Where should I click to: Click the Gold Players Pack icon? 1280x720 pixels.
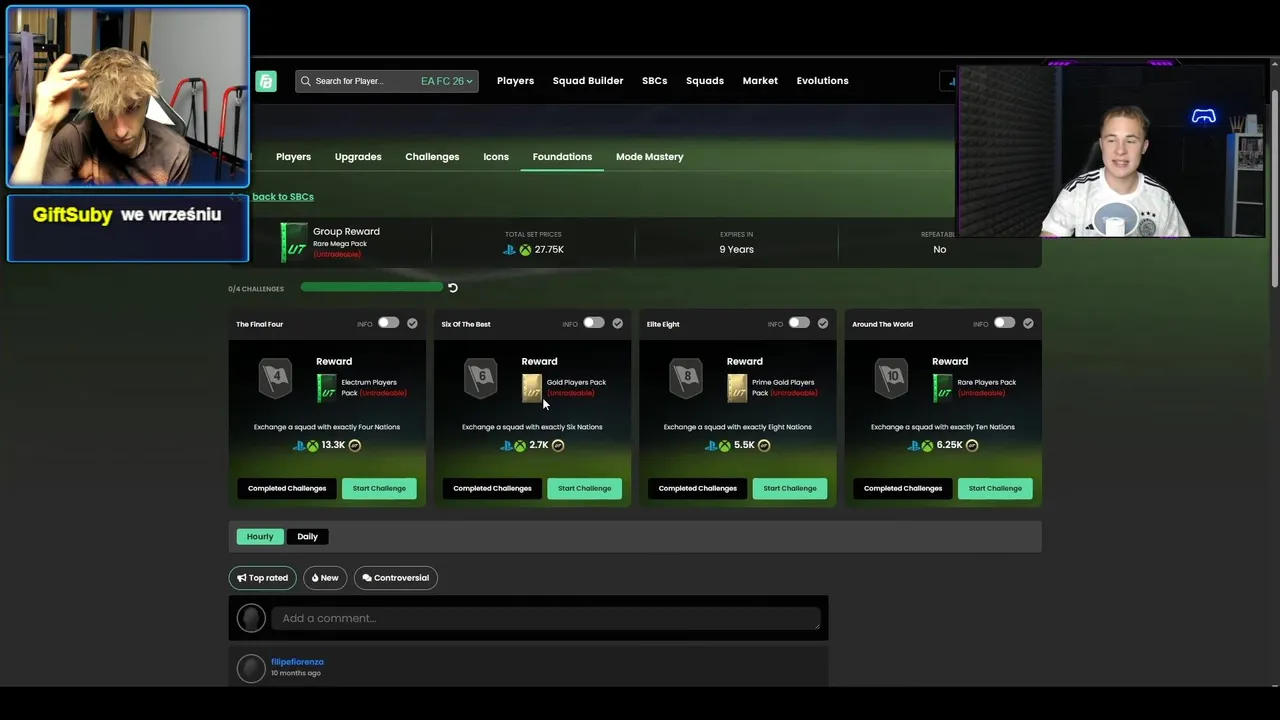[532, 388]
